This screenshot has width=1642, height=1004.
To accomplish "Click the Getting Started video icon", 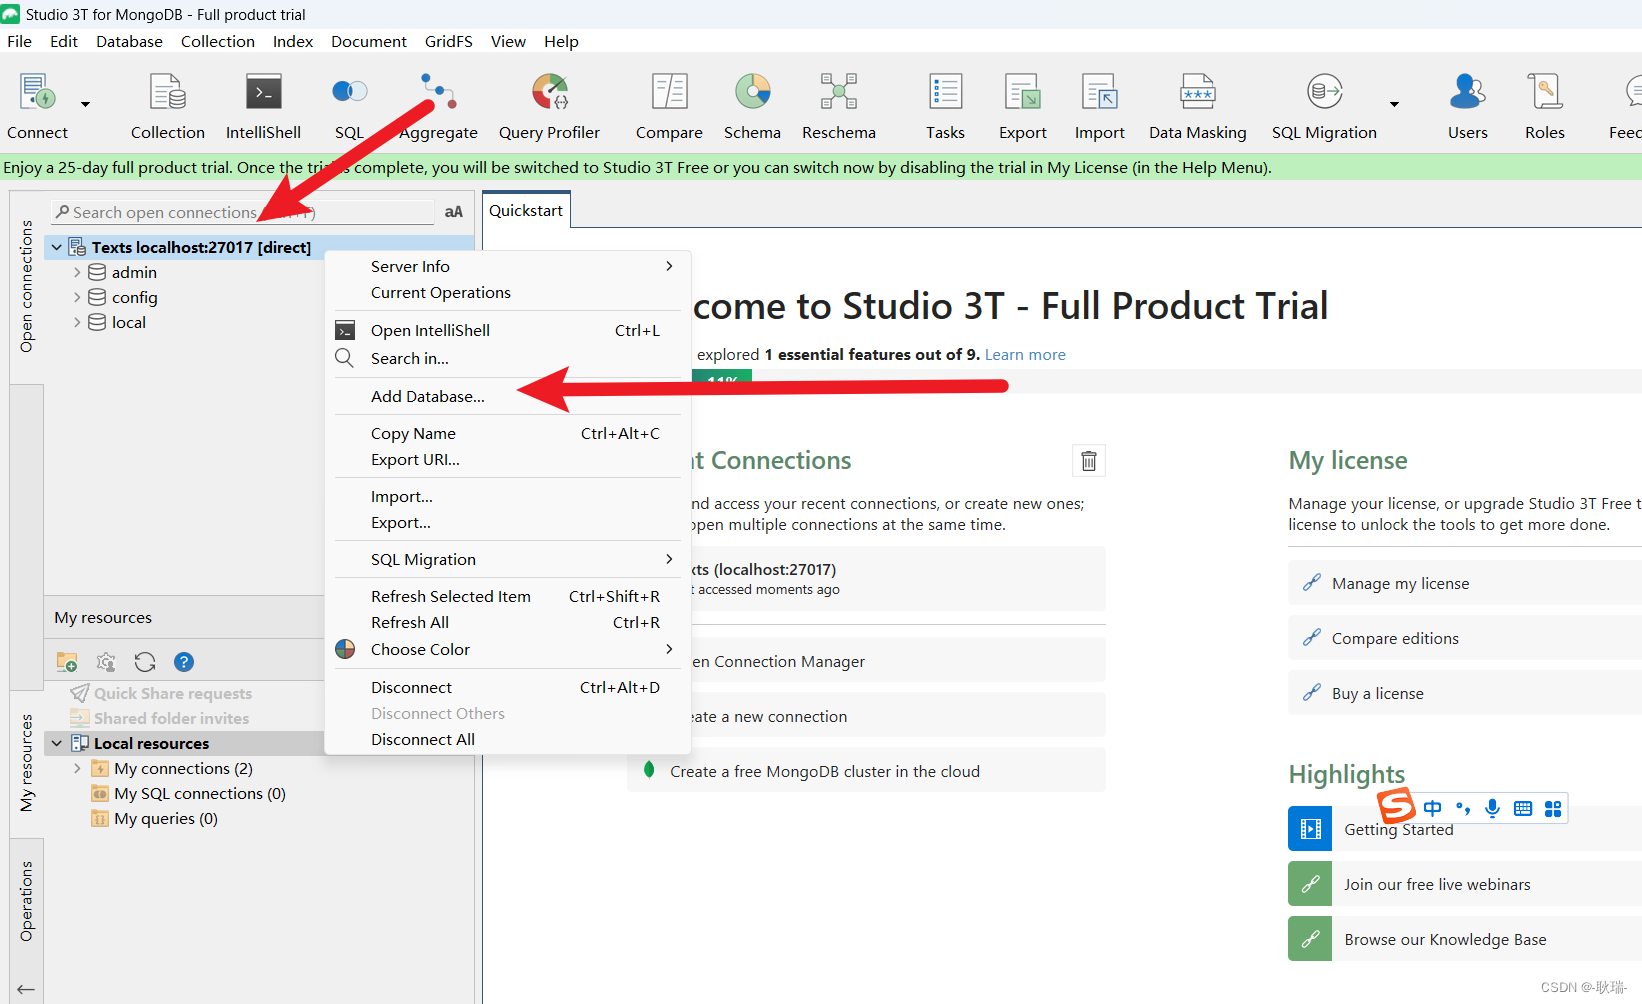I will pyautogui.click(x=1310, y=829).
